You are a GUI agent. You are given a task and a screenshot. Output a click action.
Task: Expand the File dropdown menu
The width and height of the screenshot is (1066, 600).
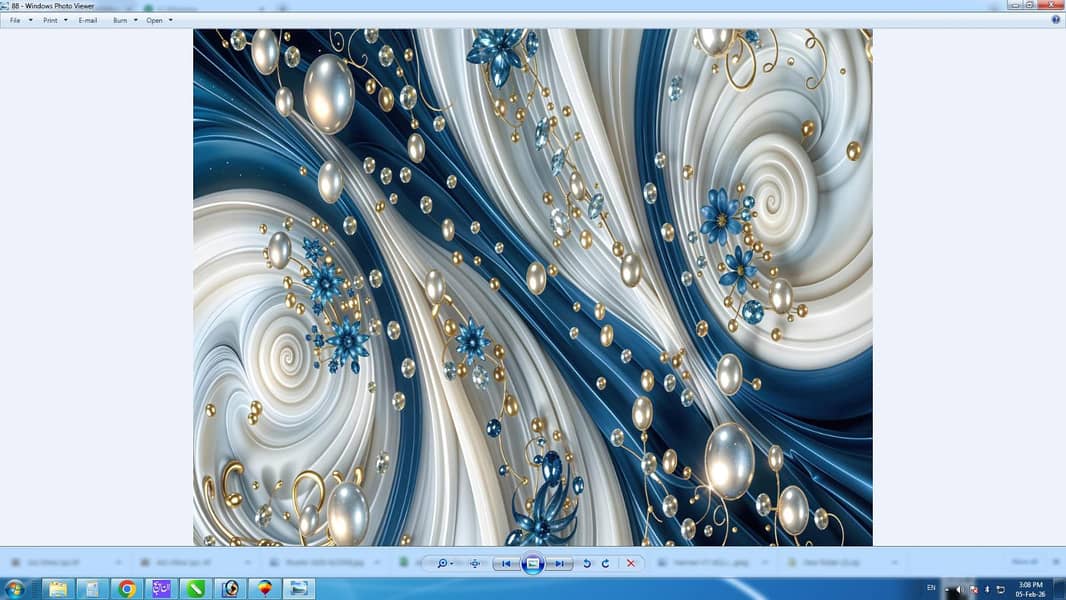tap(20, 20)
